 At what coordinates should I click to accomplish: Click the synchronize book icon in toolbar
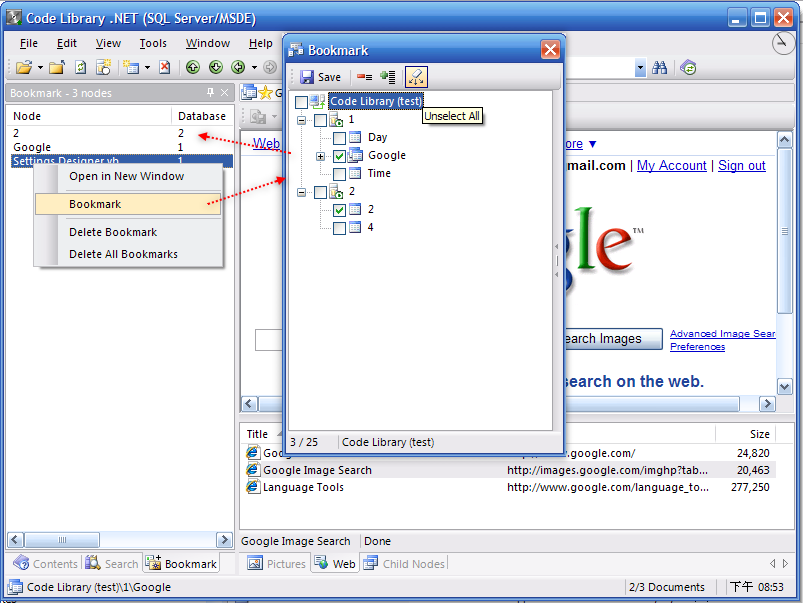[x=688, y=67]
